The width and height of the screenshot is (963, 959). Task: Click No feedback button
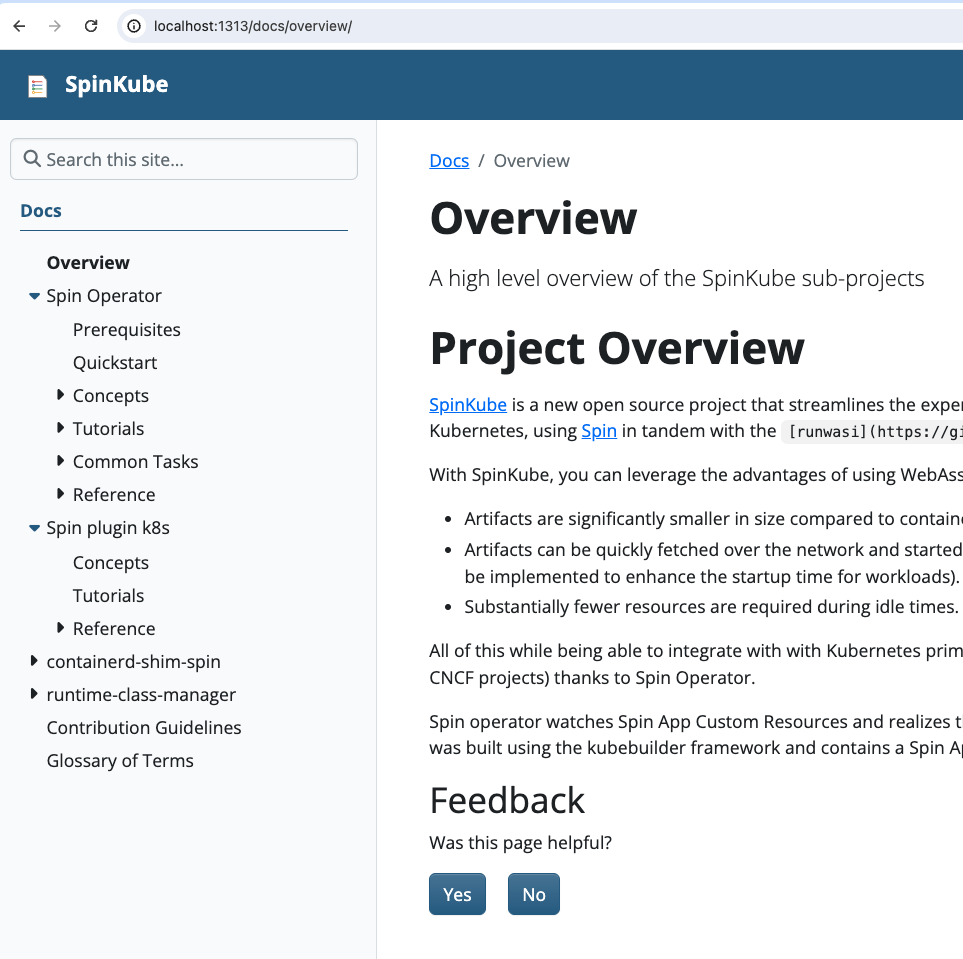click(x=534, y=894)
